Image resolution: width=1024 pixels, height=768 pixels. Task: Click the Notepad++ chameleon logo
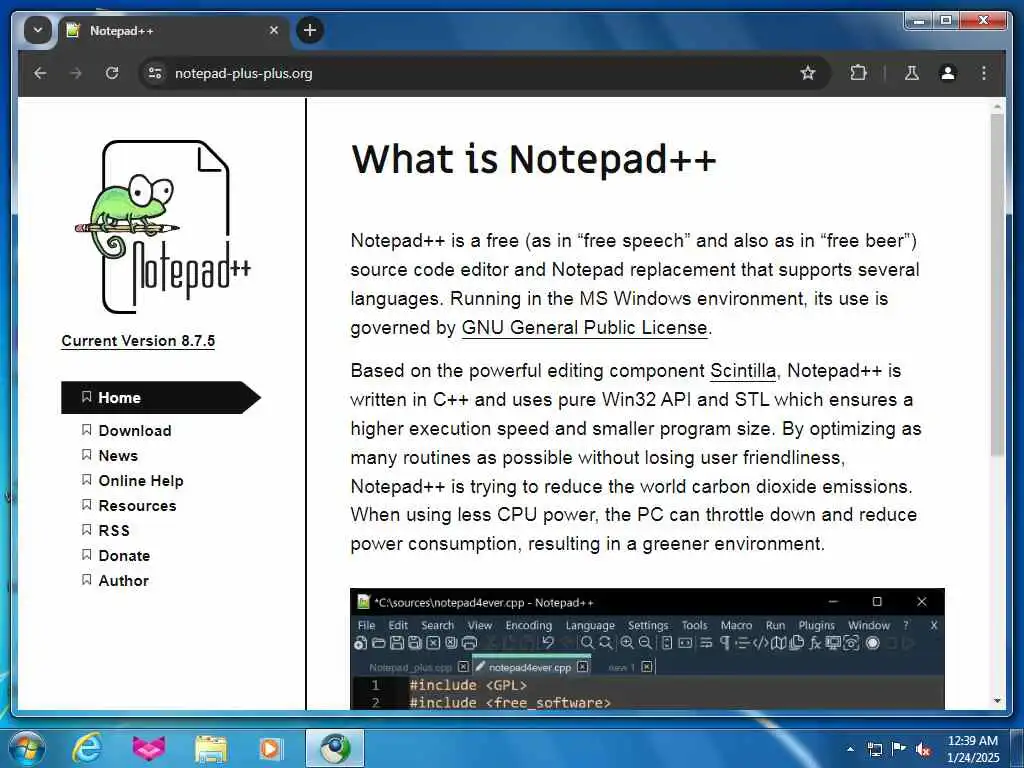pos(163,227)
